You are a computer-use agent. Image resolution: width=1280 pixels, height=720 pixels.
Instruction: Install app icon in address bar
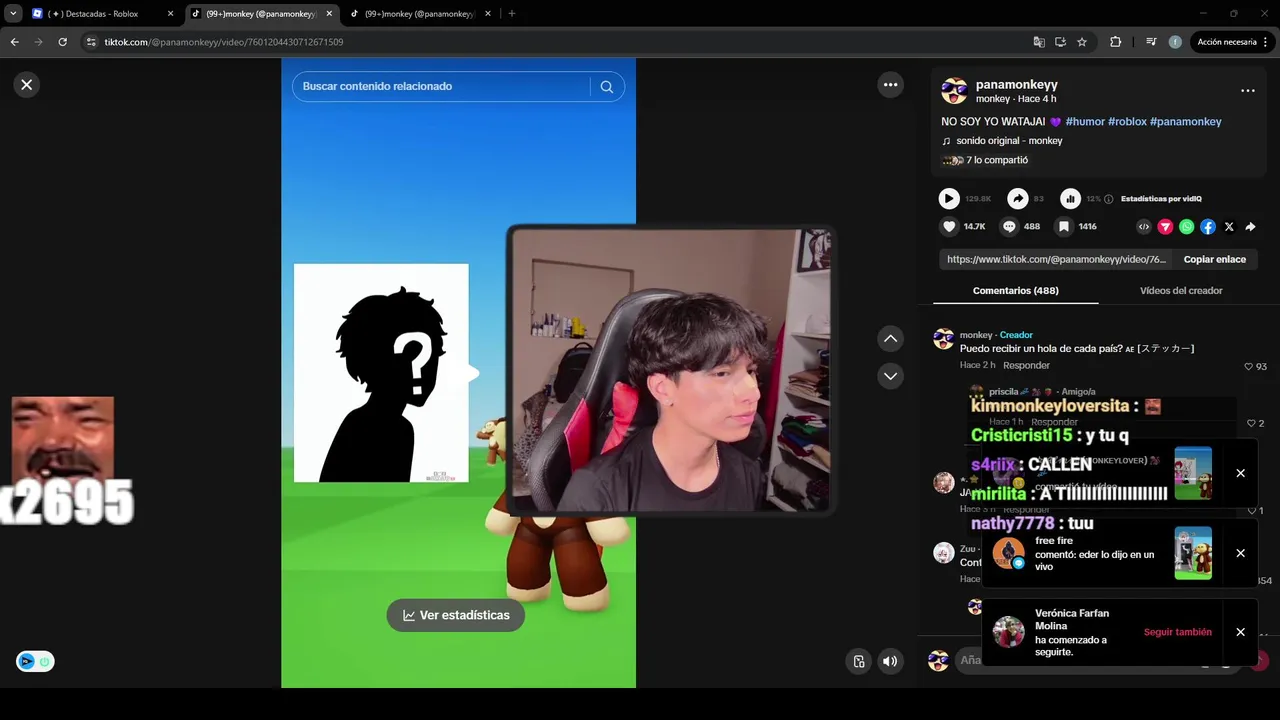(1060, 42)
